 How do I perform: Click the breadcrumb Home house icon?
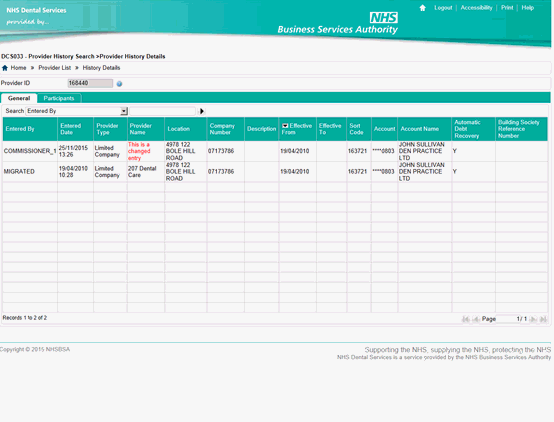tap(5, 68)
